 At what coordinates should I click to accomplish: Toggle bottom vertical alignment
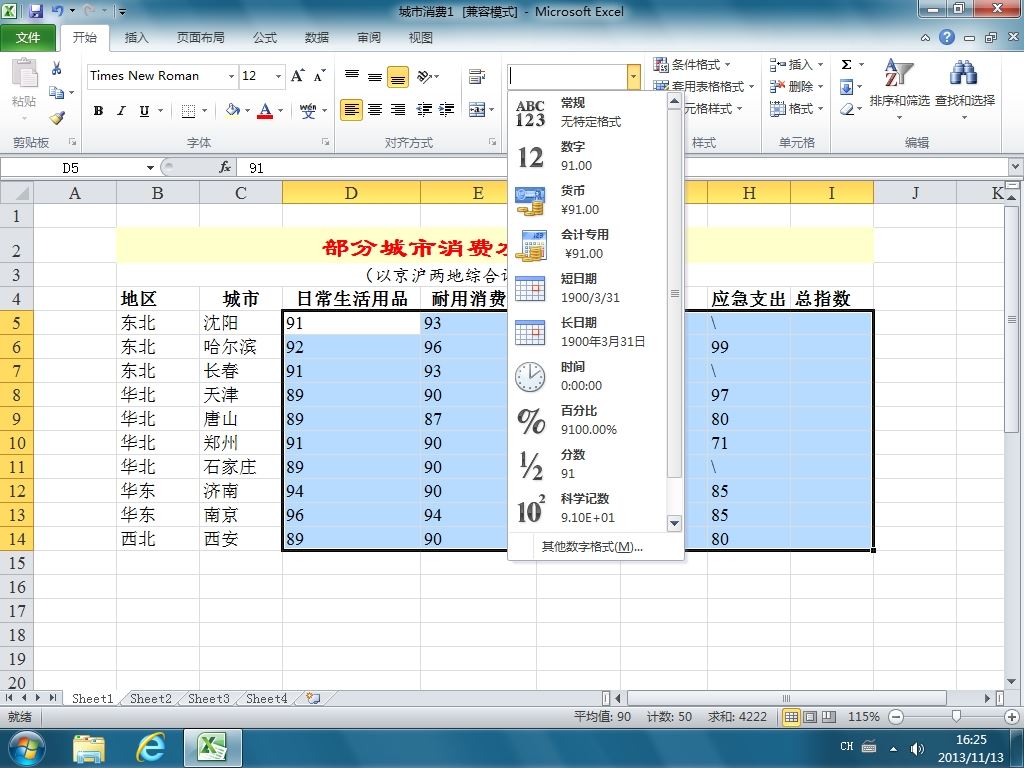398,76
